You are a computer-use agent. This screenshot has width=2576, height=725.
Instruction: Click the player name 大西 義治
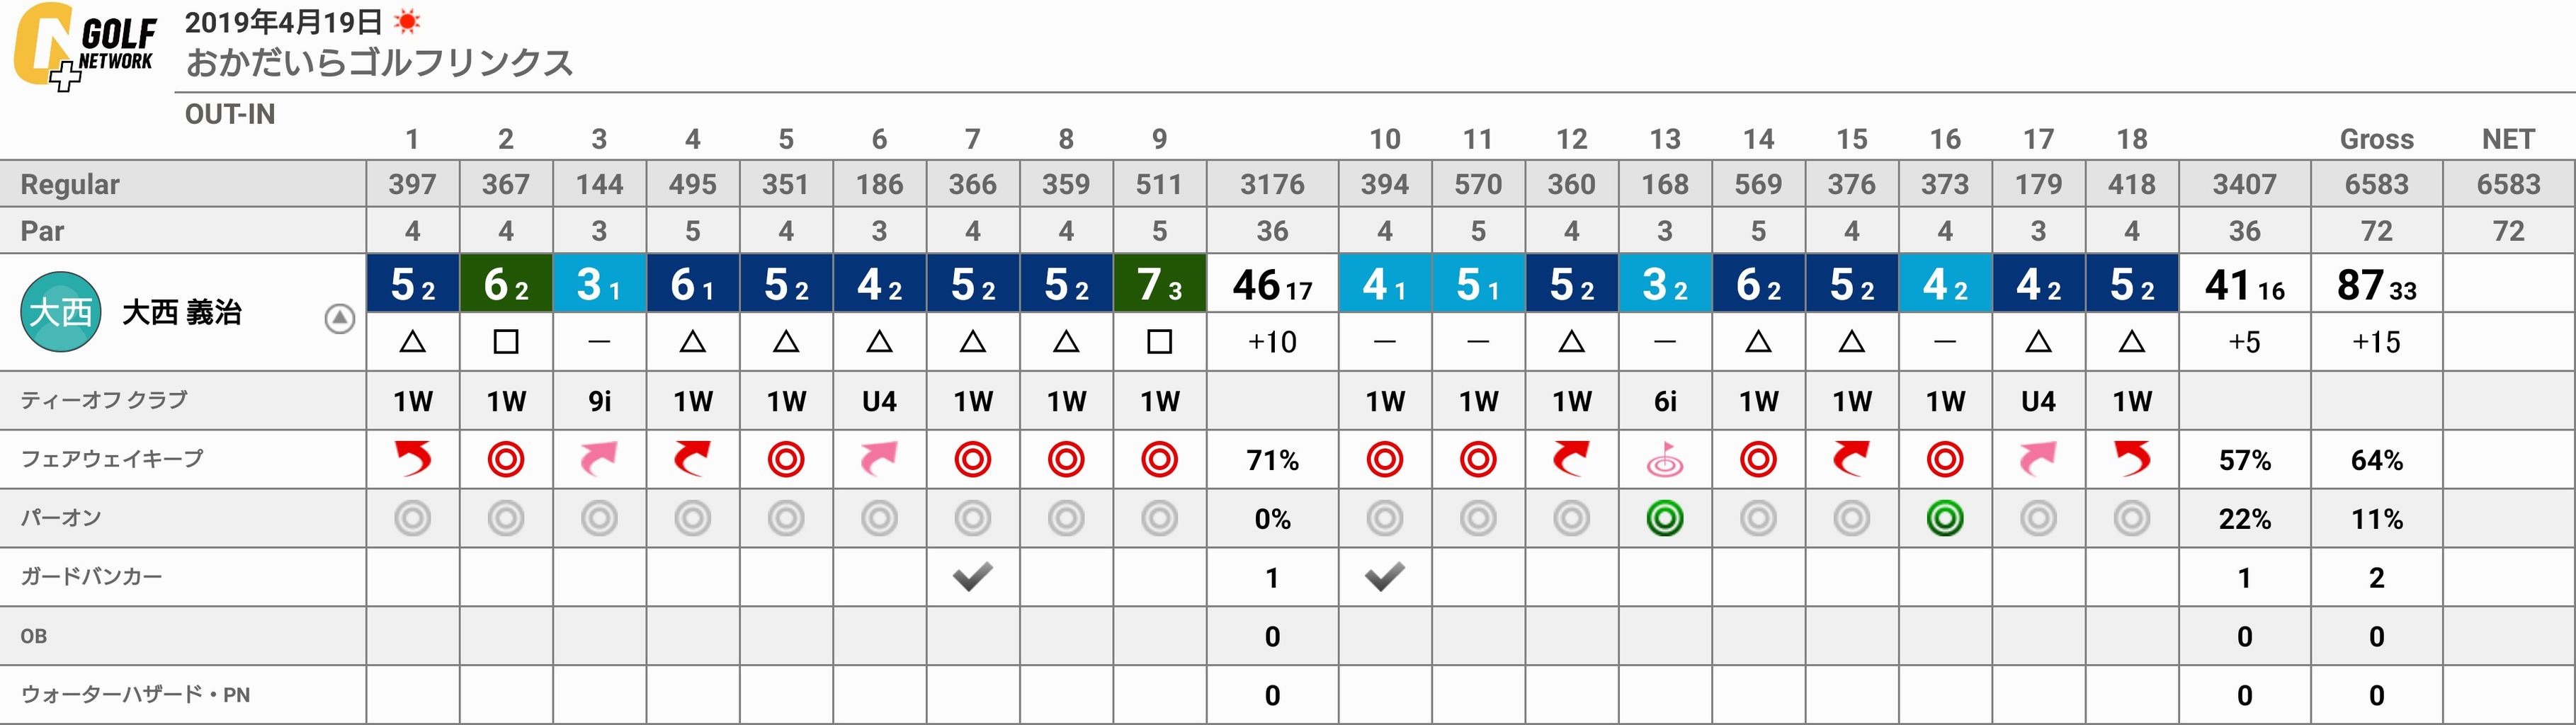point(181,313)
